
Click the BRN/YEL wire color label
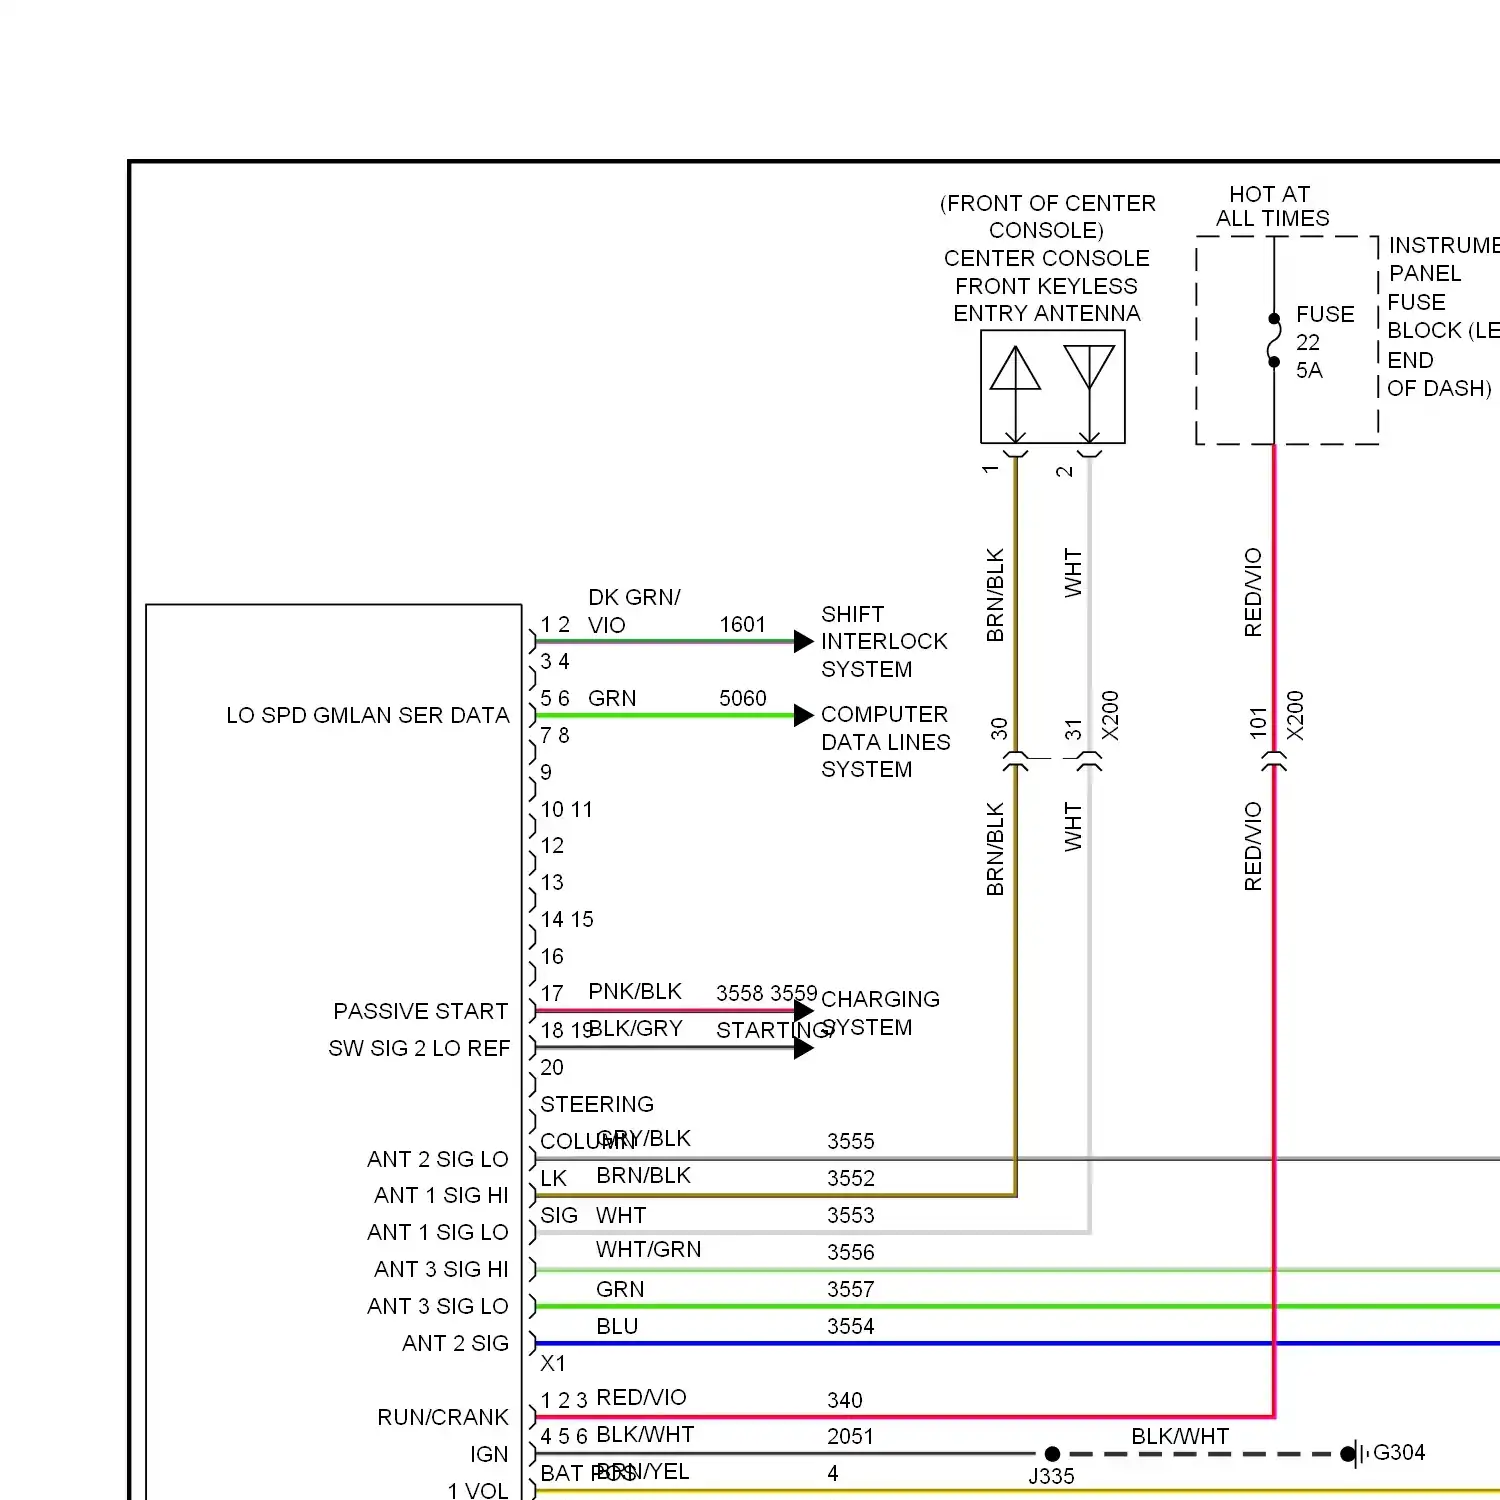(643, 1471)
